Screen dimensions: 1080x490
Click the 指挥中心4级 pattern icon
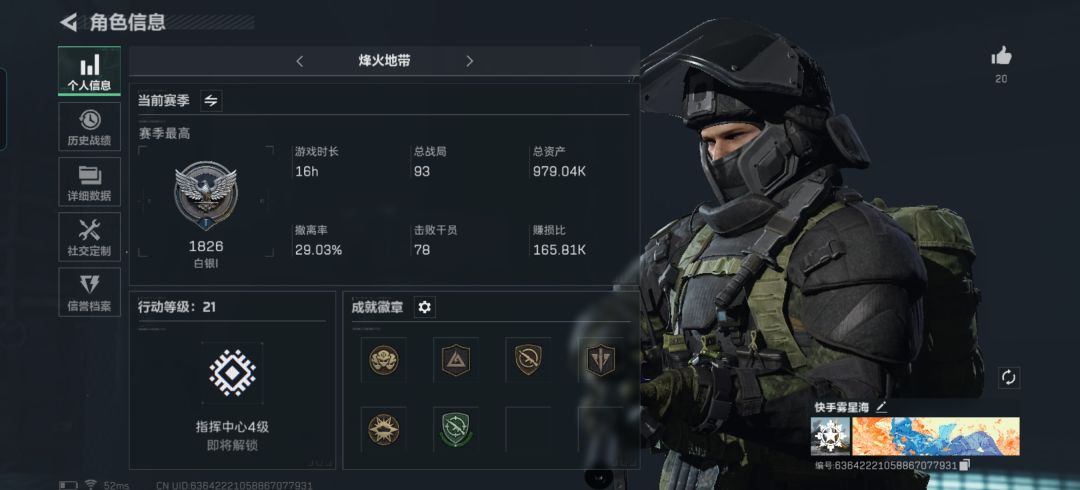233,373
